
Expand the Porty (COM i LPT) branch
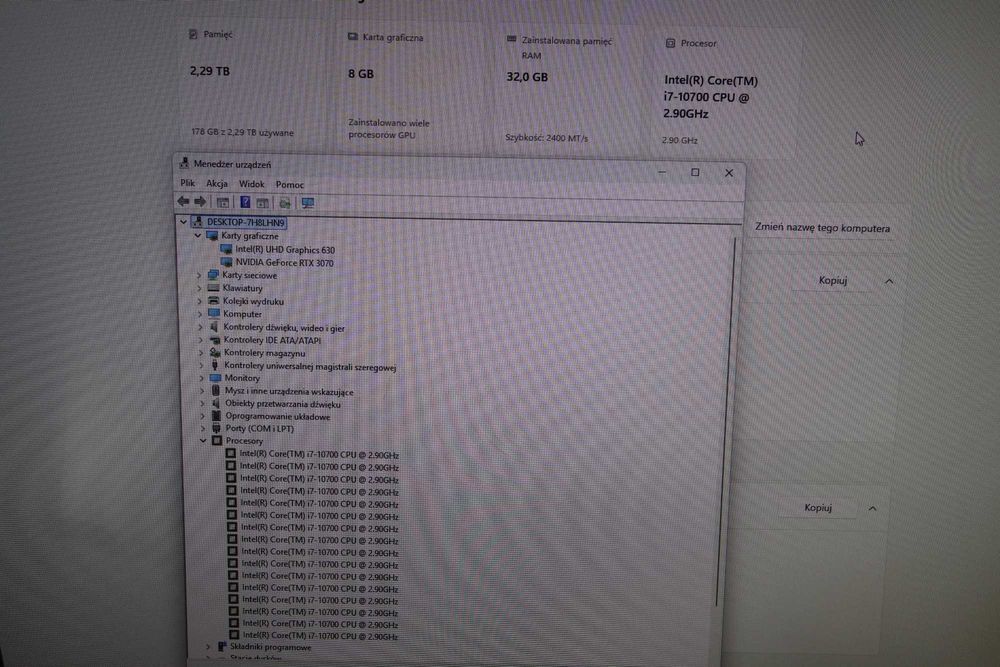click(203, 428)
